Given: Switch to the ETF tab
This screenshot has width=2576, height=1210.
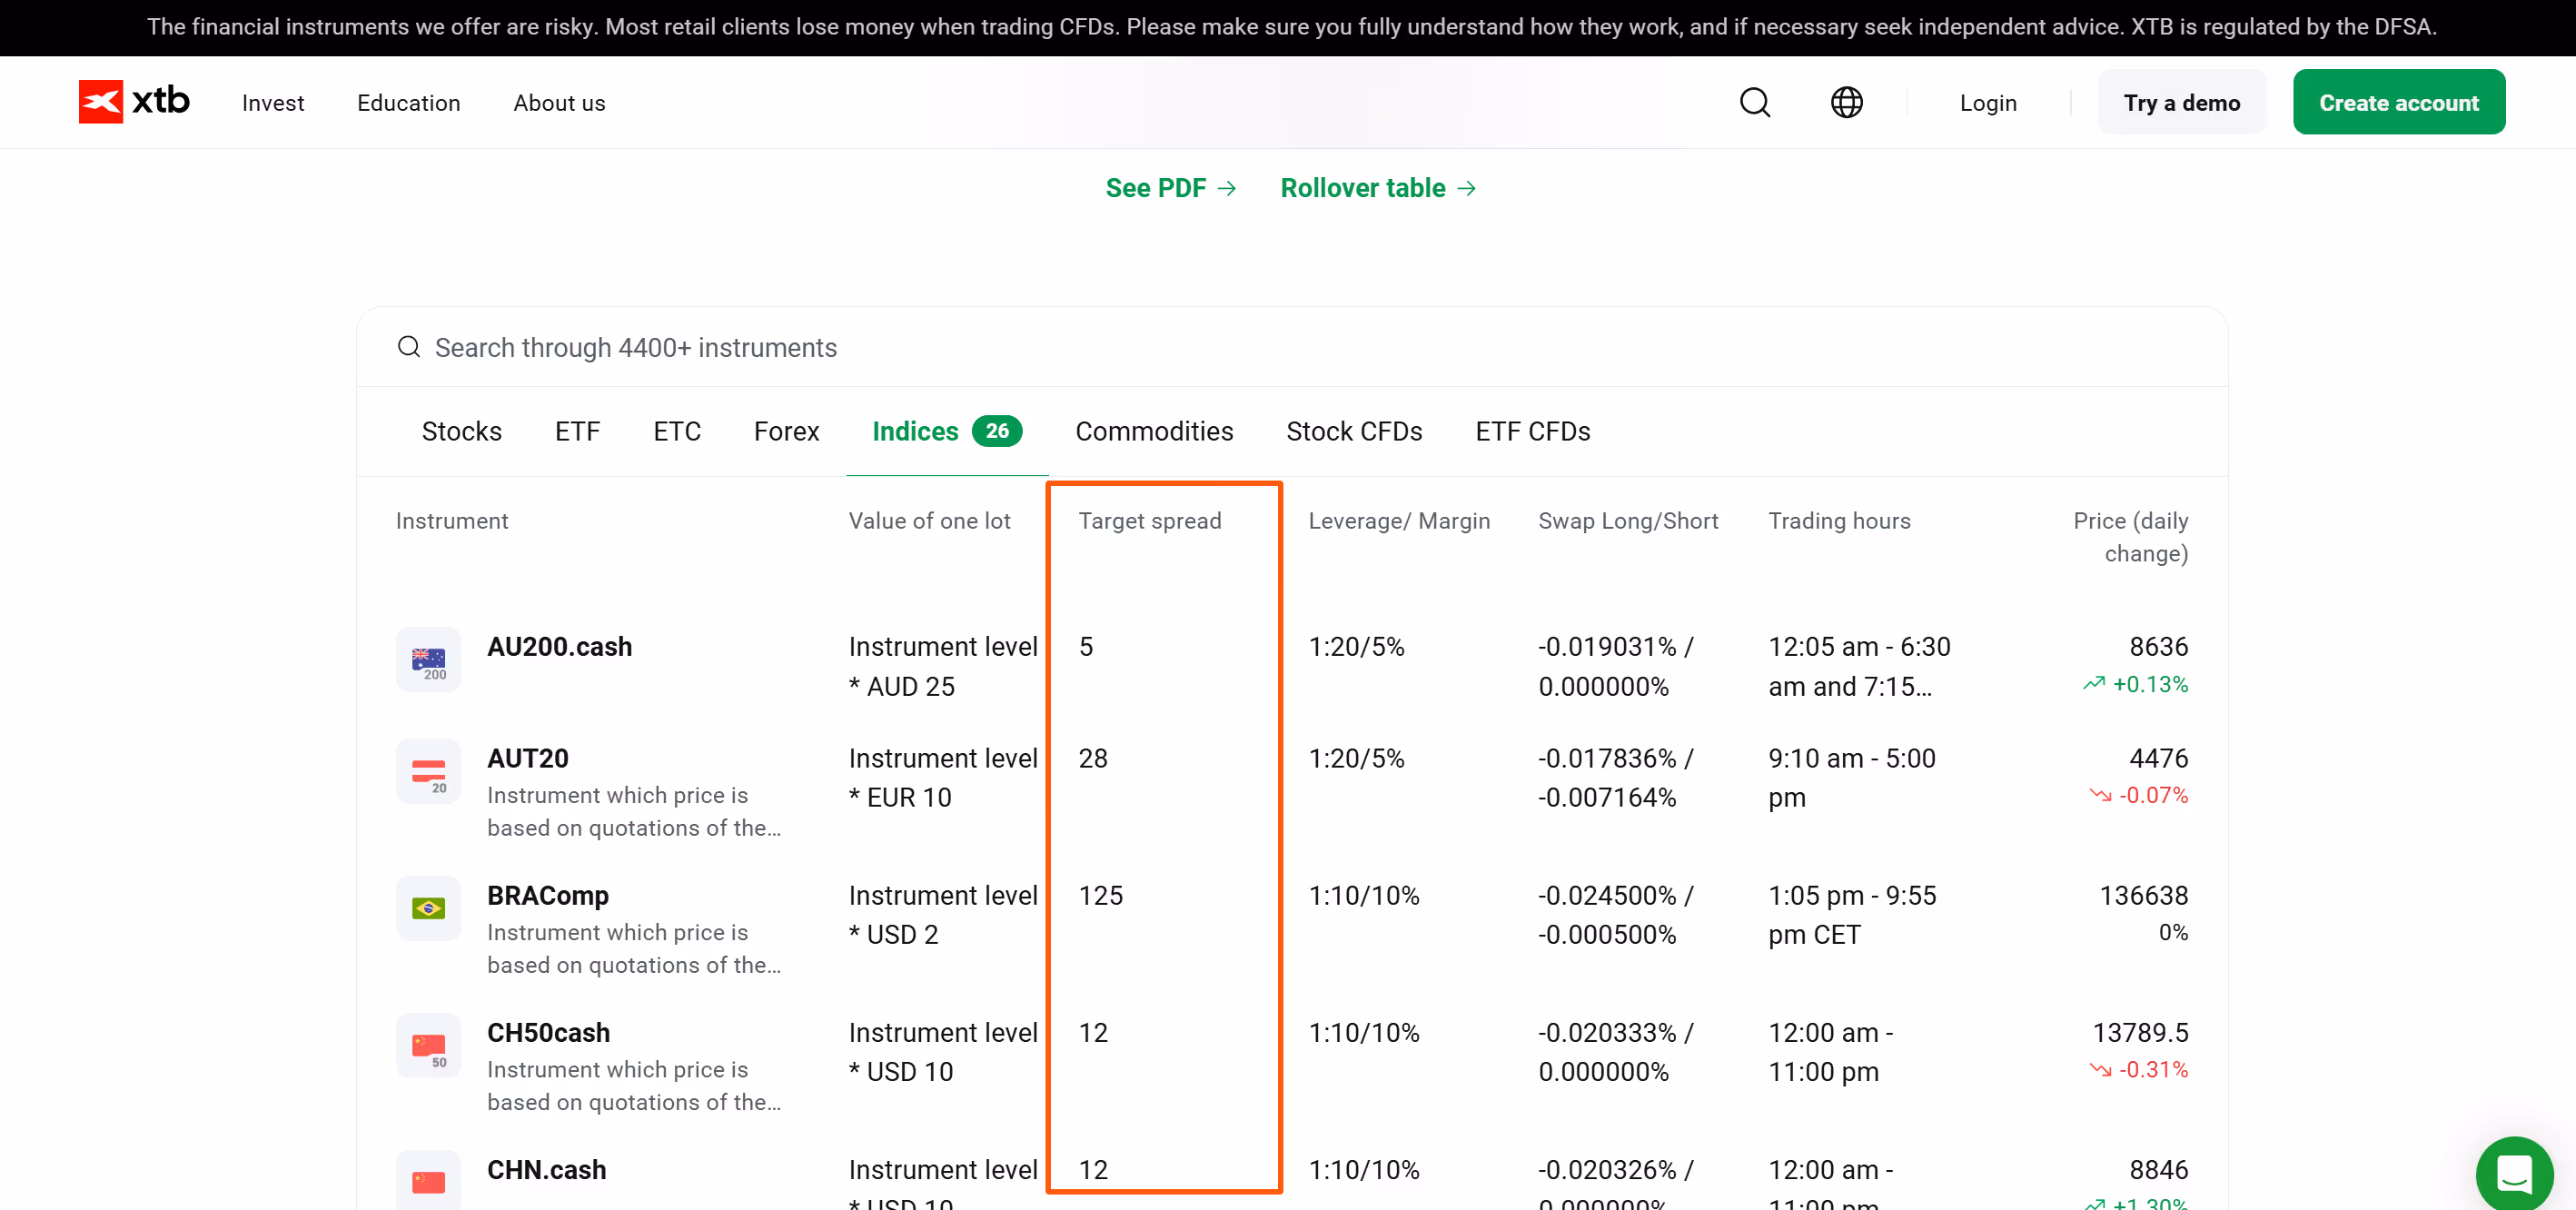Looking at the screenshot, I should [577, 431].
